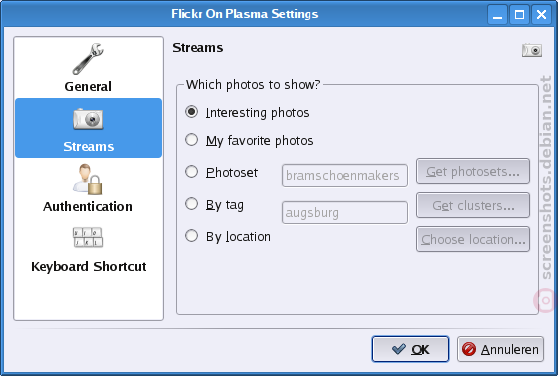Switch to the Authentication label tab
This screenshot has width=558, height=376.
(88, 206)
